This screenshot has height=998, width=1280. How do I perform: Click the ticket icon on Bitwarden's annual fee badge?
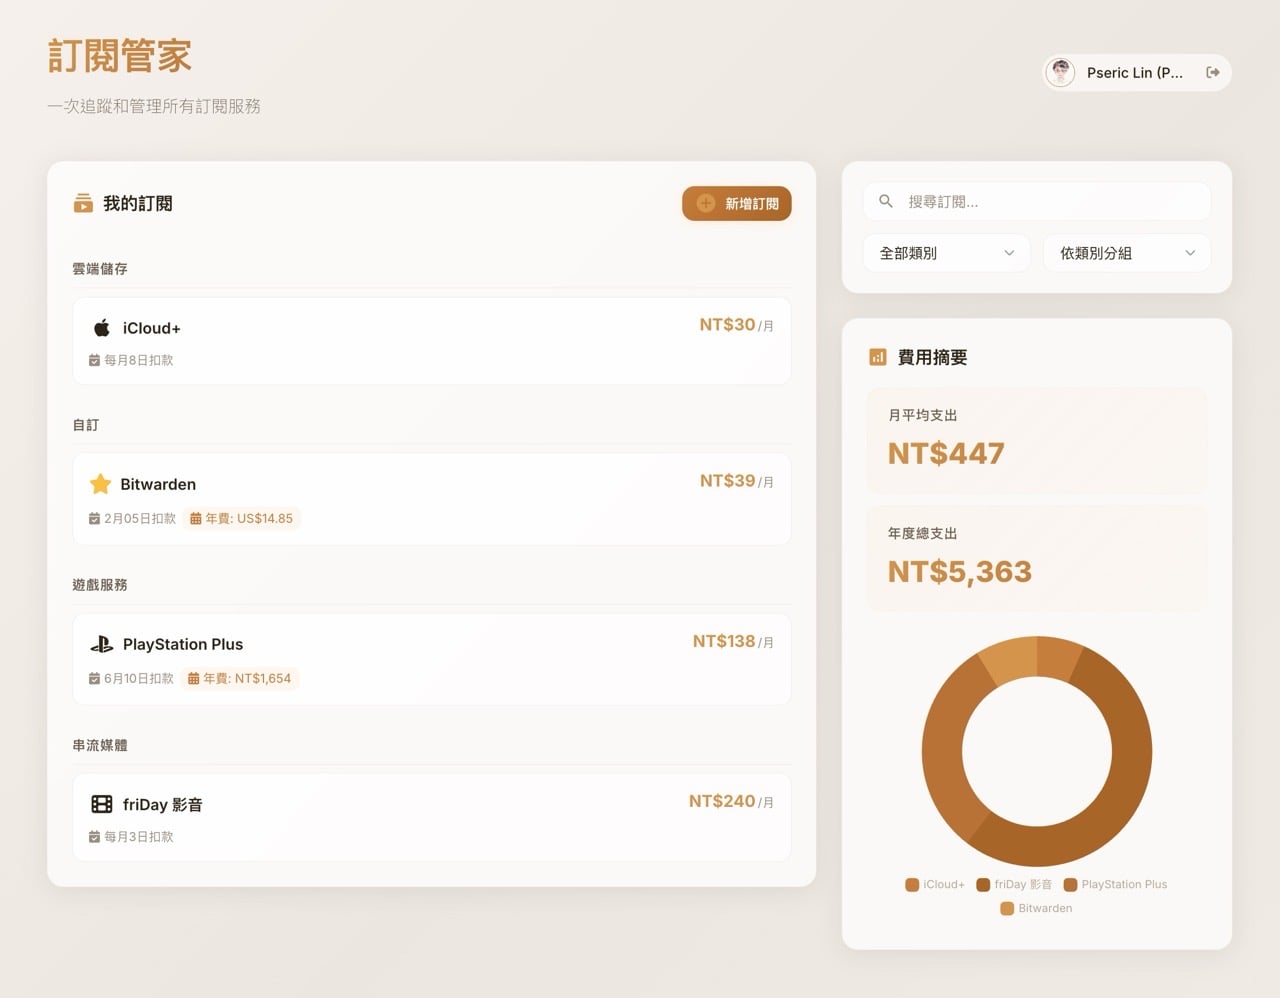click(195, 518)
